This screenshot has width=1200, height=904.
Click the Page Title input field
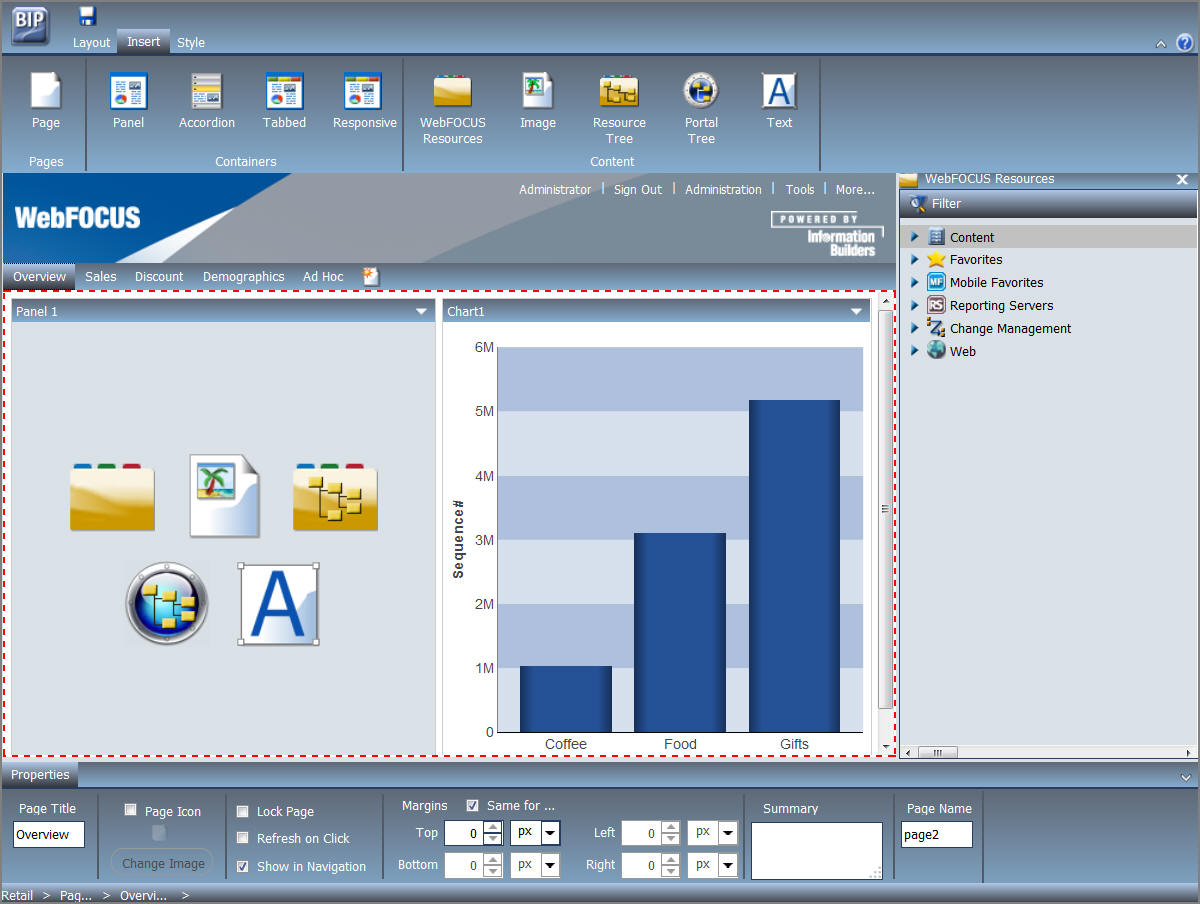pyautogui.click(x=49, y=834)
